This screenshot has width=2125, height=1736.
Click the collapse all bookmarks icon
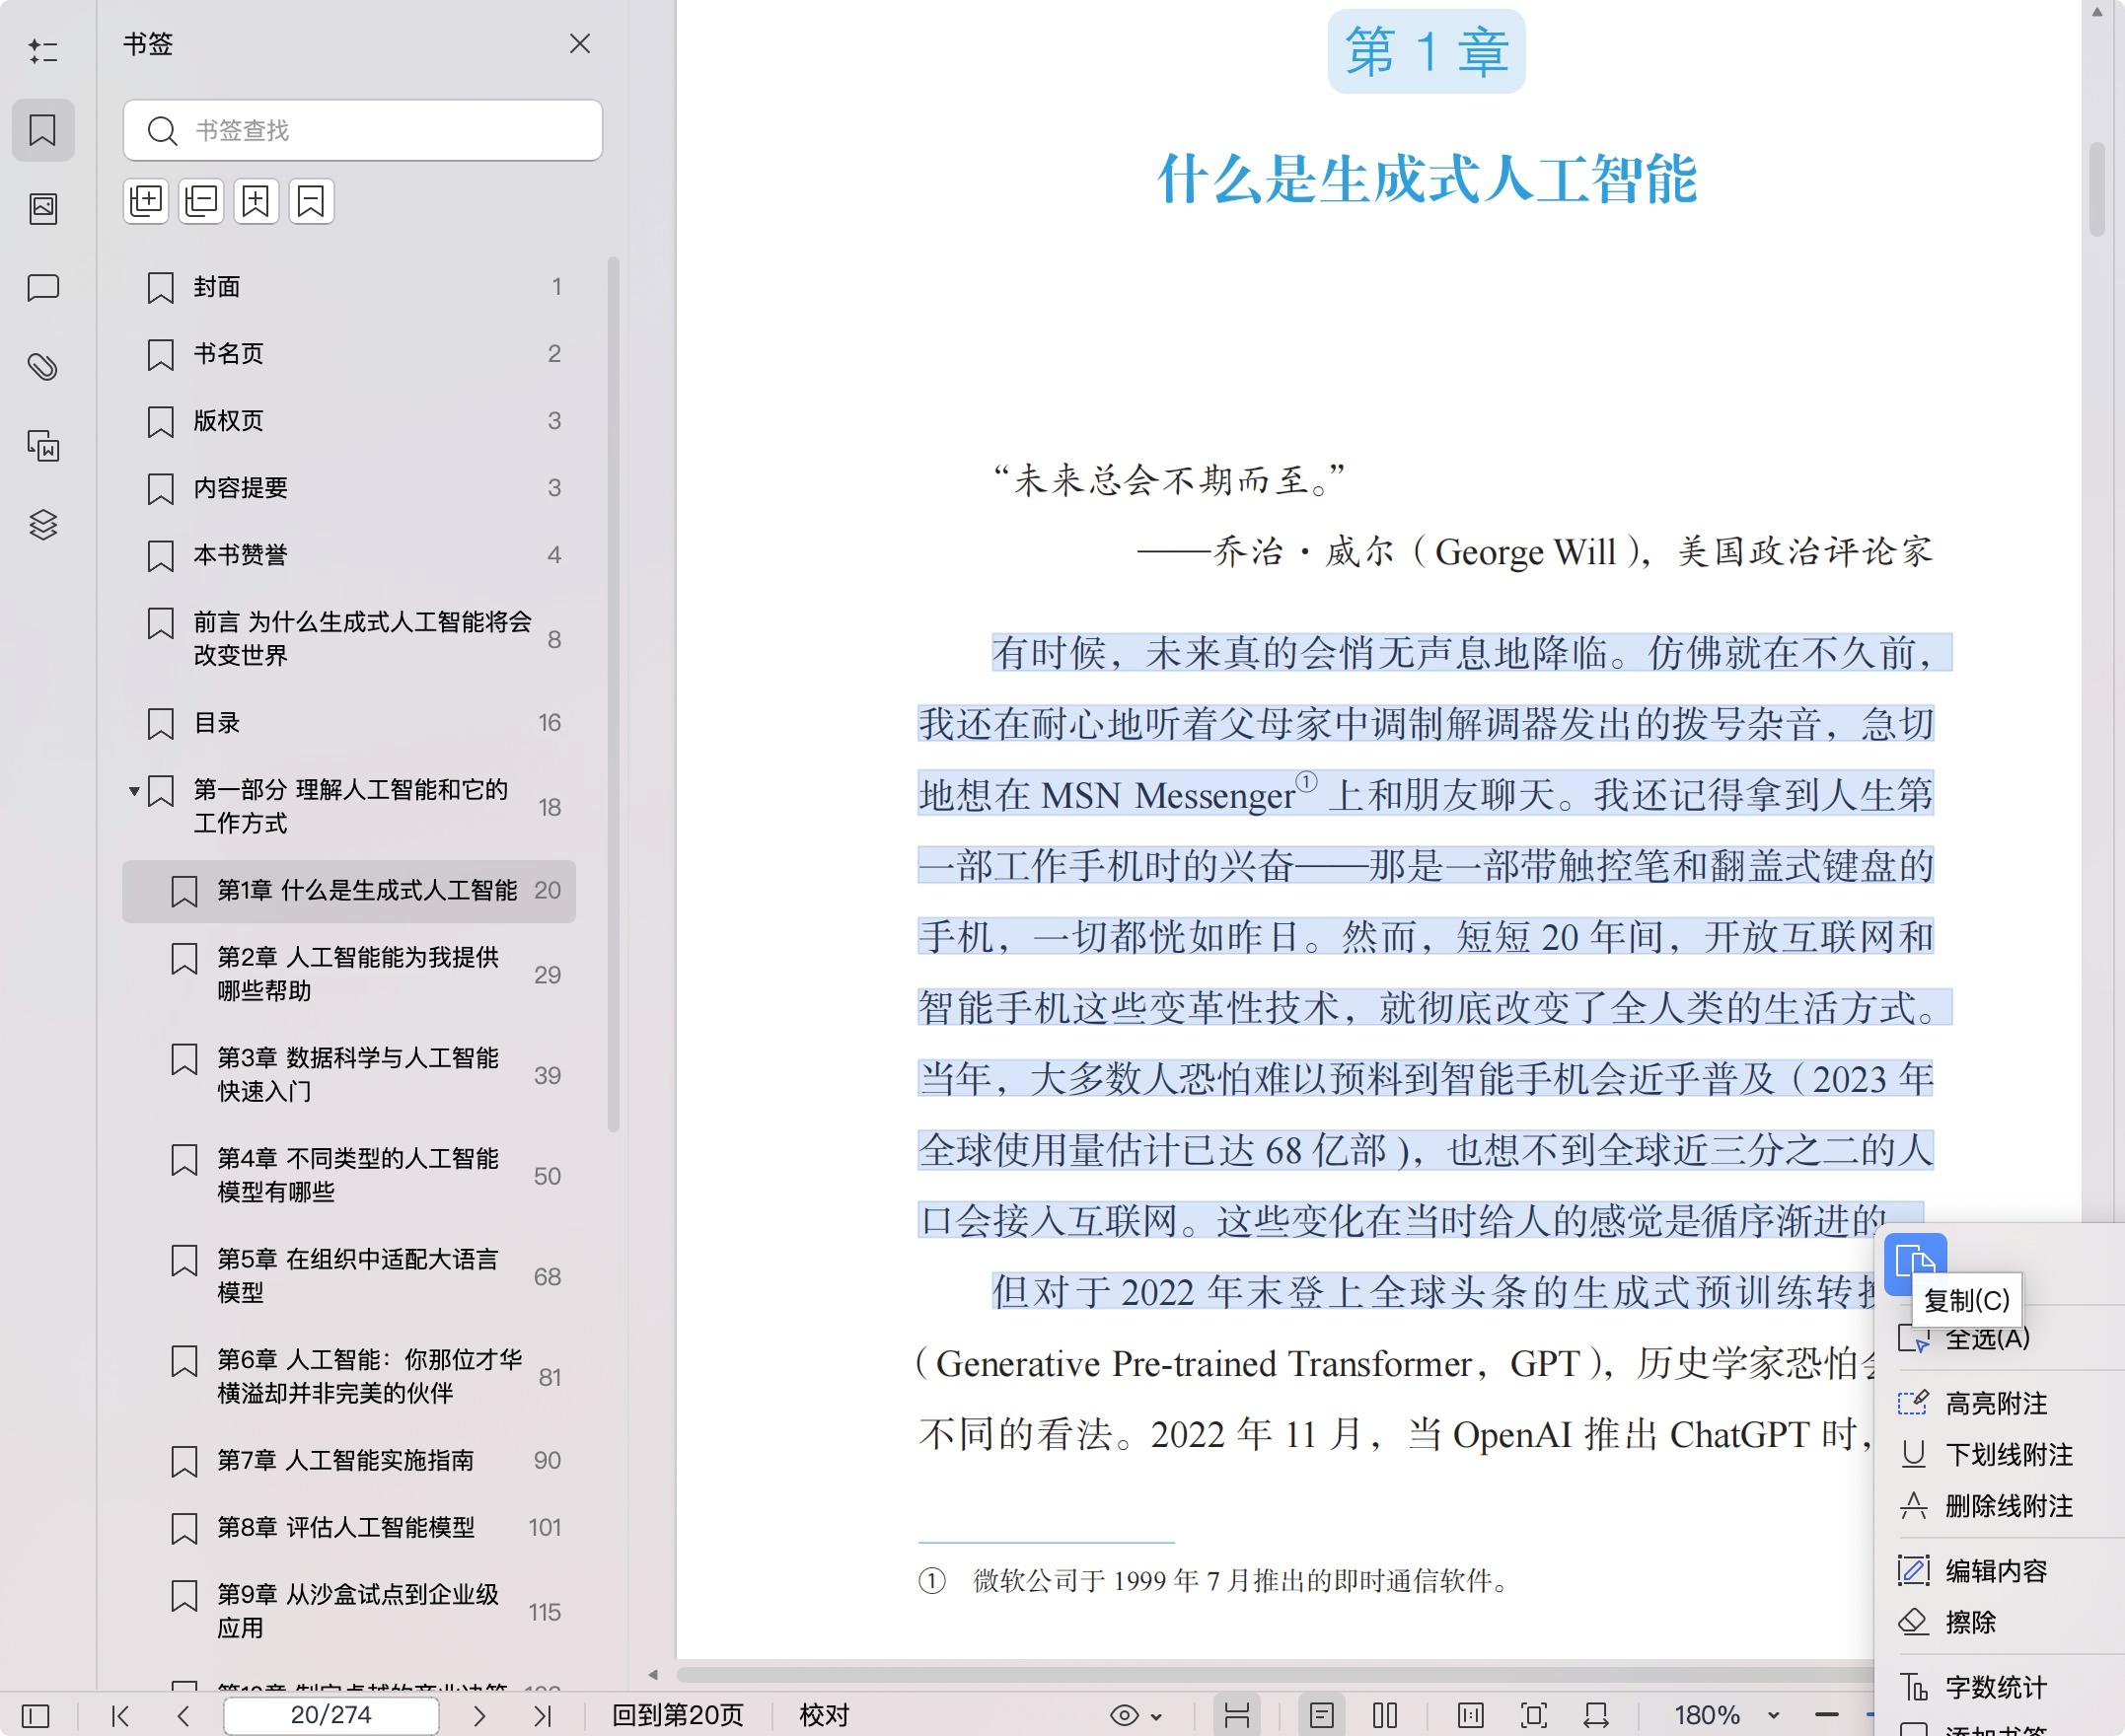[x=201, y=201]
